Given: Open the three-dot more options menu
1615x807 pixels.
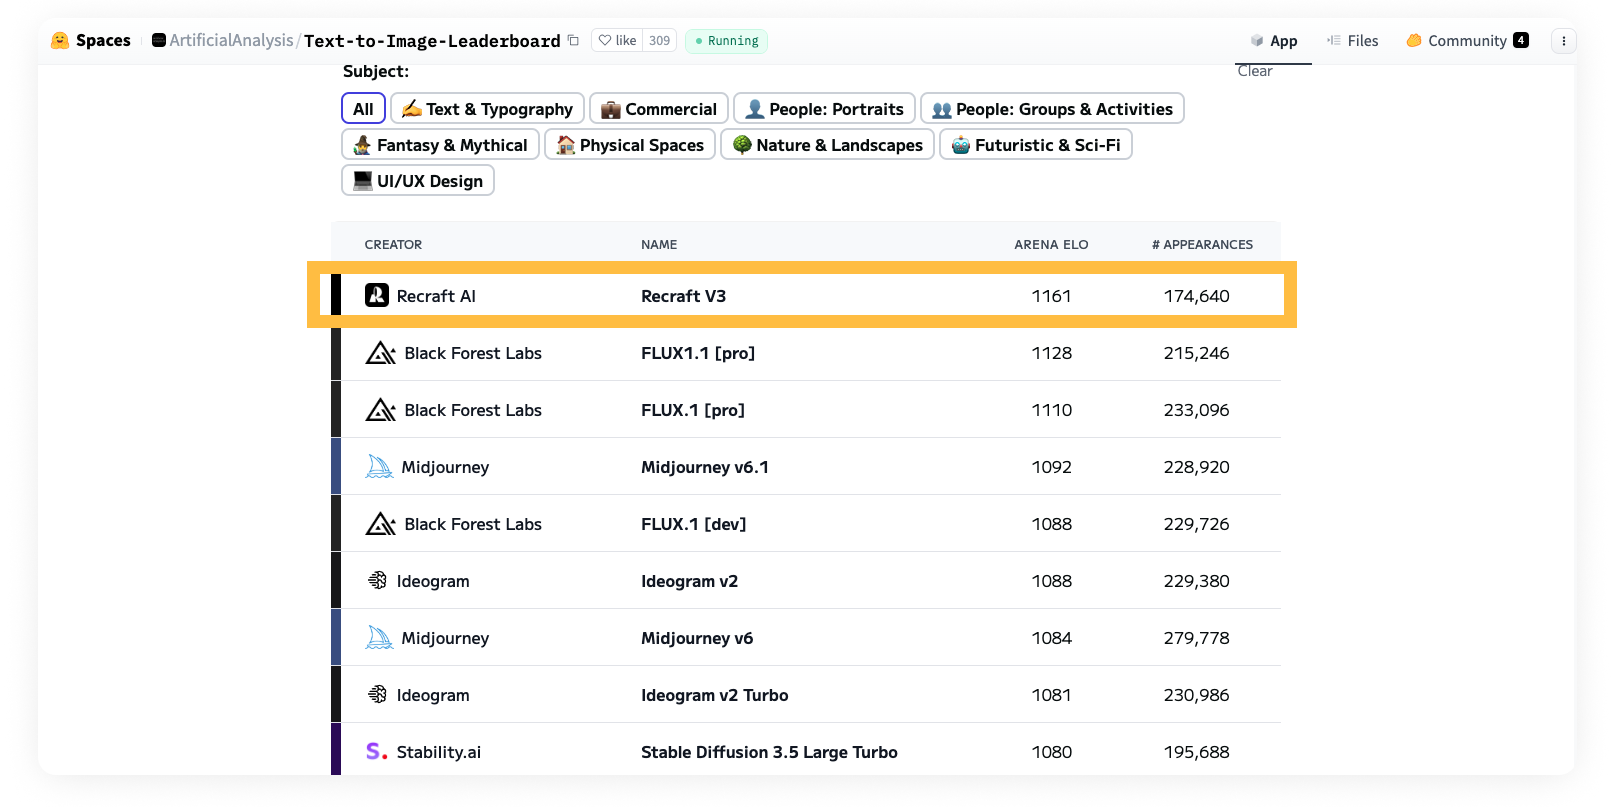Looking at the screenshot, I should pos(1563,41).
